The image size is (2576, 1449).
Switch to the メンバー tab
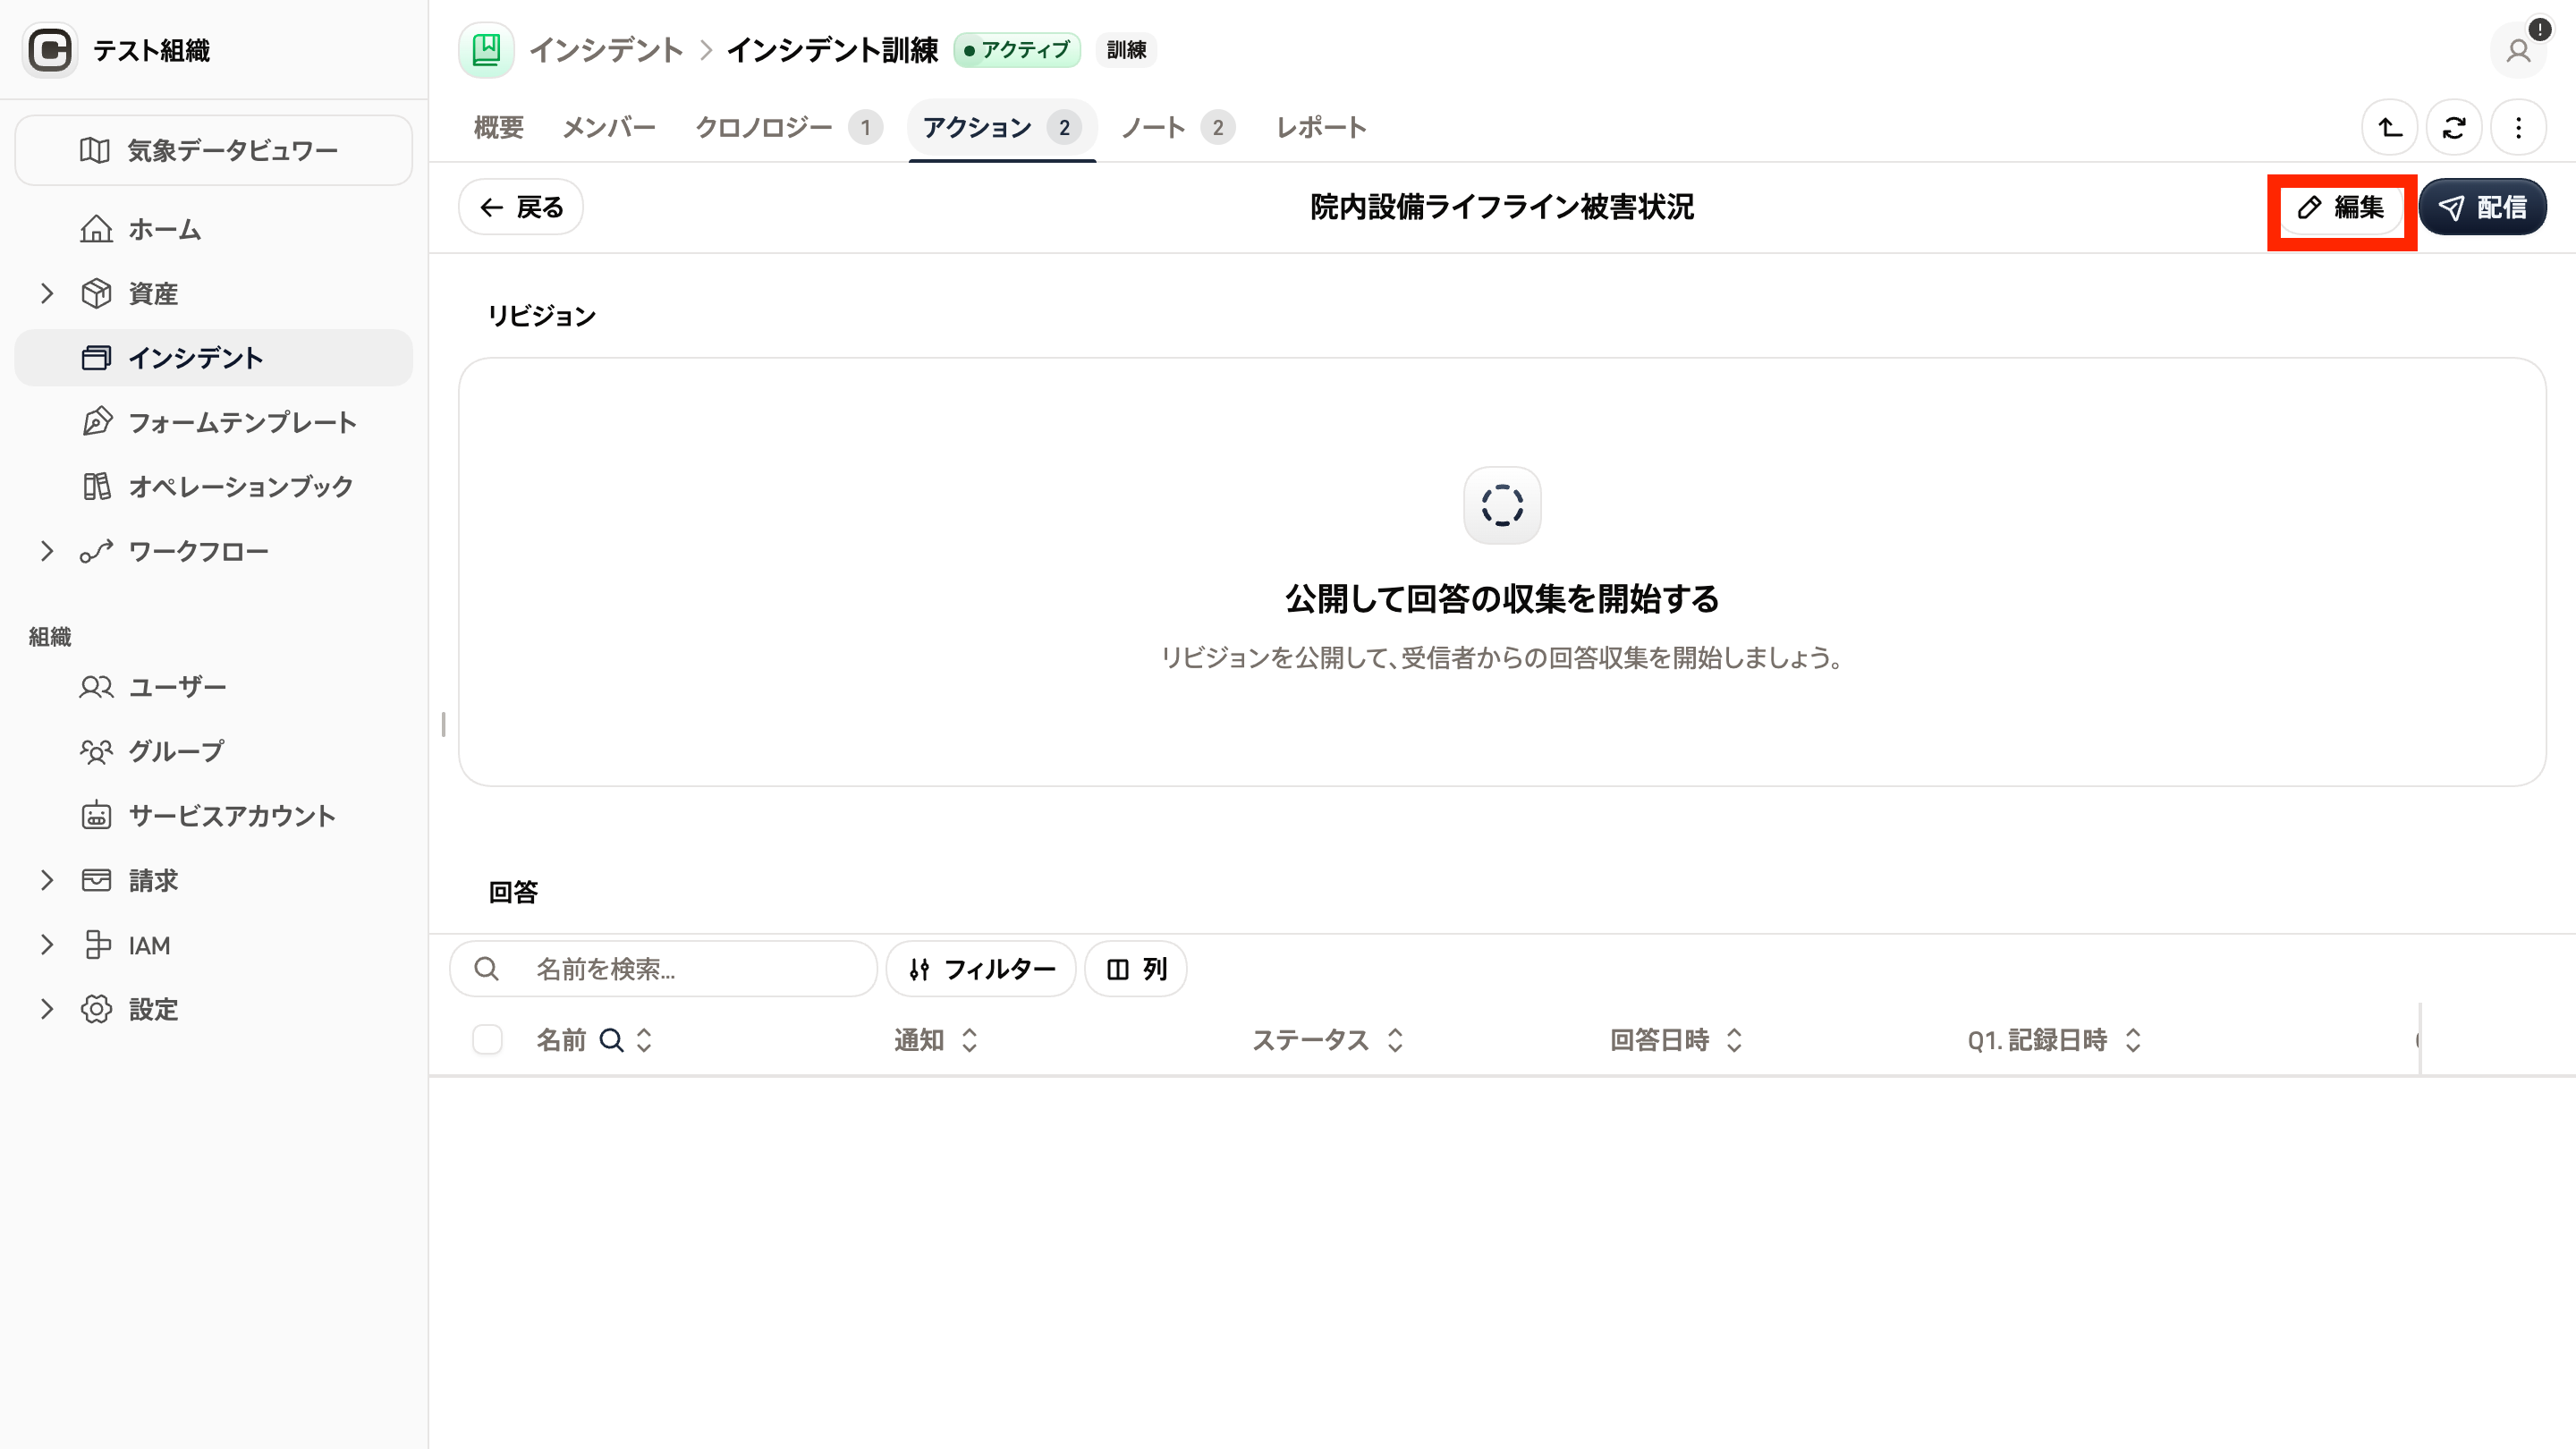[x=609, y=127]
